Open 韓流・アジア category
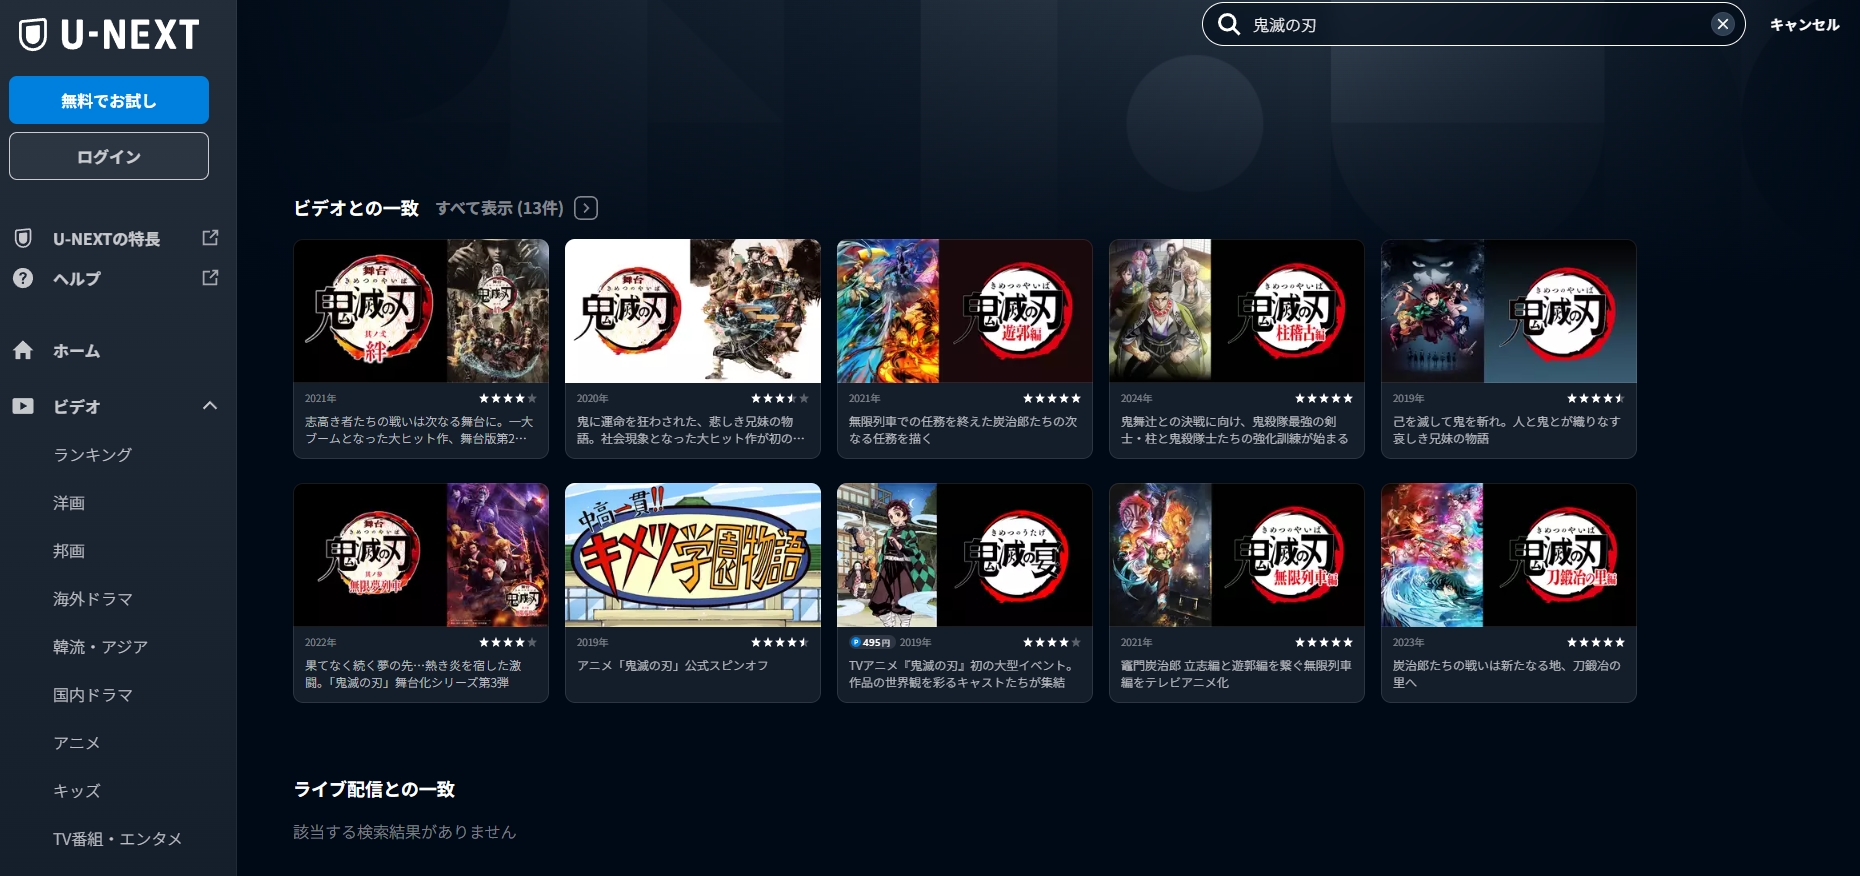This screenshot has height=876, width=1860. click(101, 647)
